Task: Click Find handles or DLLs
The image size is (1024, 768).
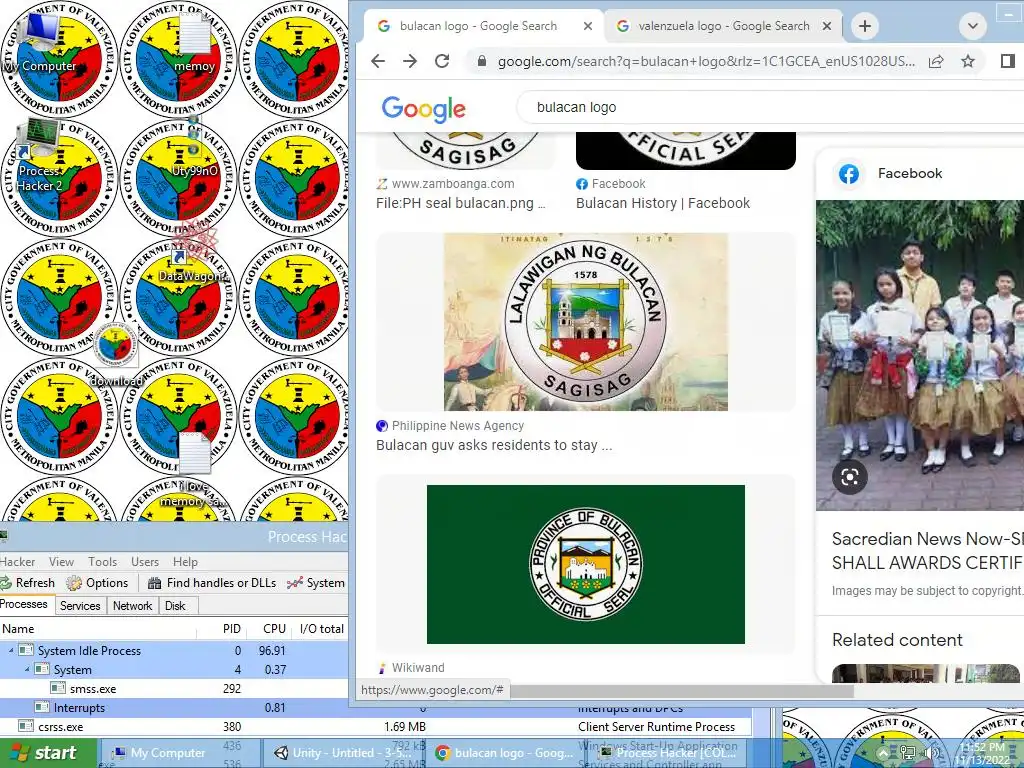Action: click(212, 583)
